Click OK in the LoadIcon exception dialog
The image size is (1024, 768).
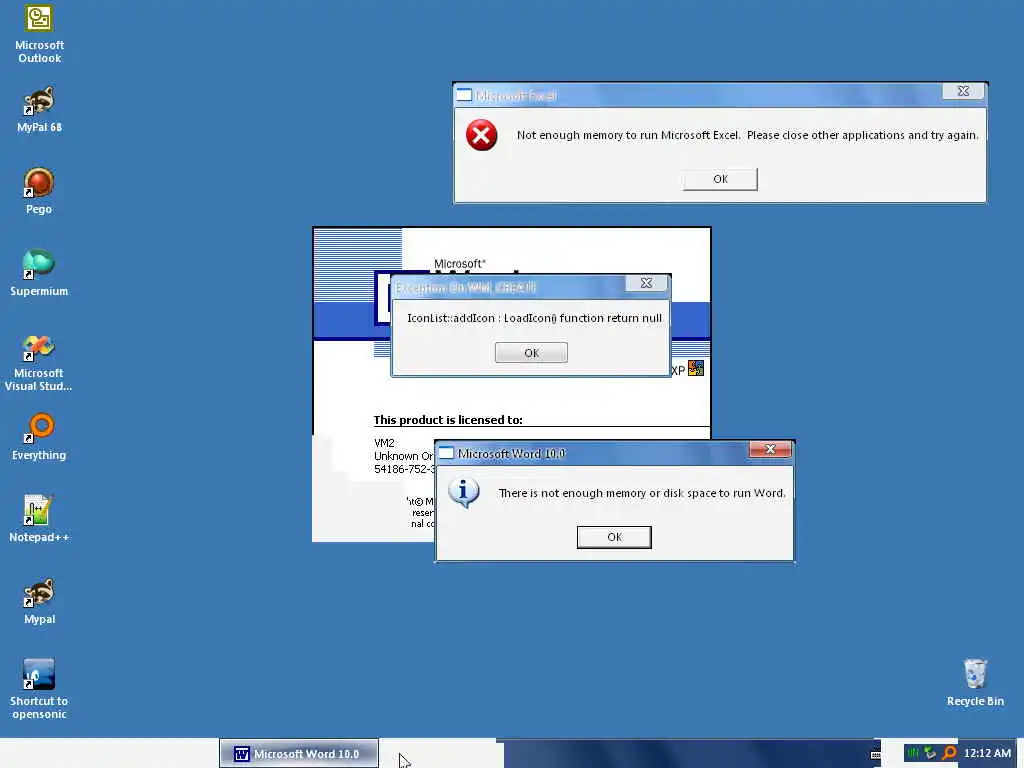532,353
